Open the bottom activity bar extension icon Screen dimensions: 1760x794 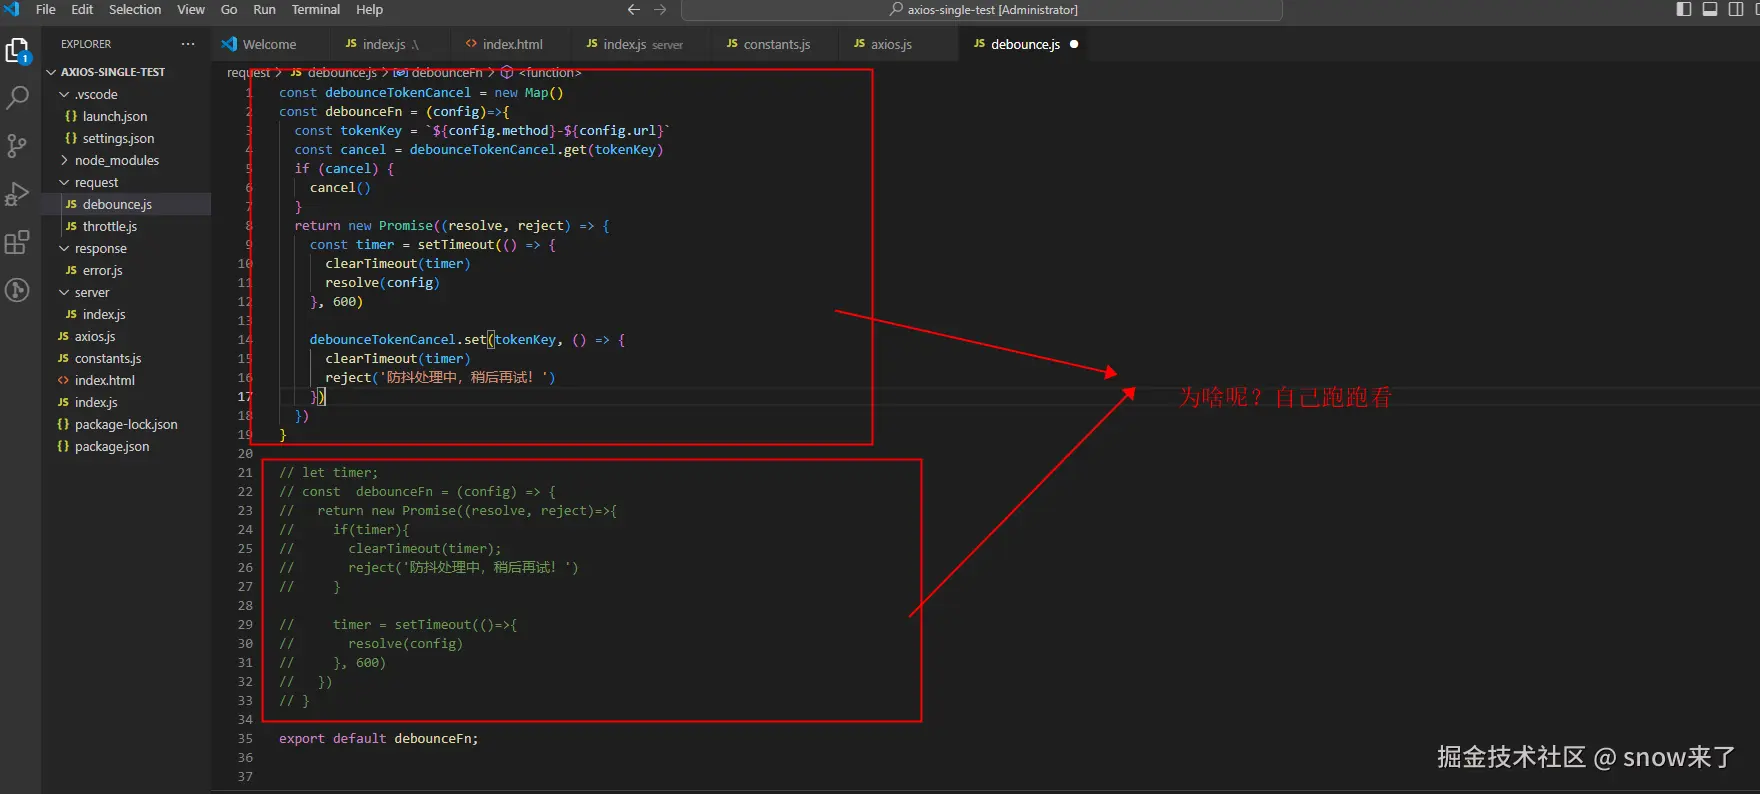17,290
